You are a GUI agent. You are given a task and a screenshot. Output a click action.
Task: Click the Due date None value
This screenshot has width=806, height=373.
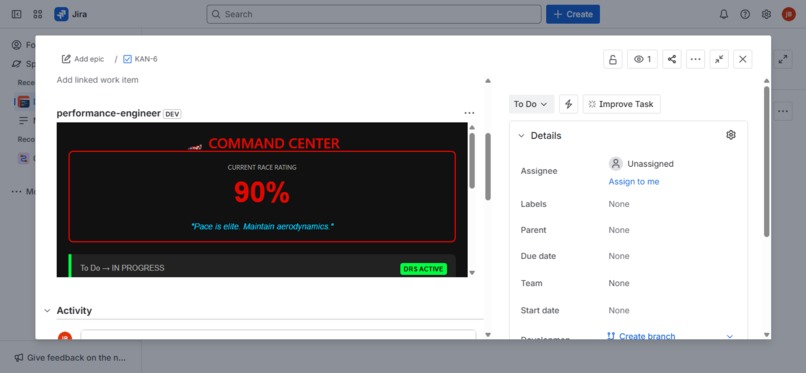point(619,256)
